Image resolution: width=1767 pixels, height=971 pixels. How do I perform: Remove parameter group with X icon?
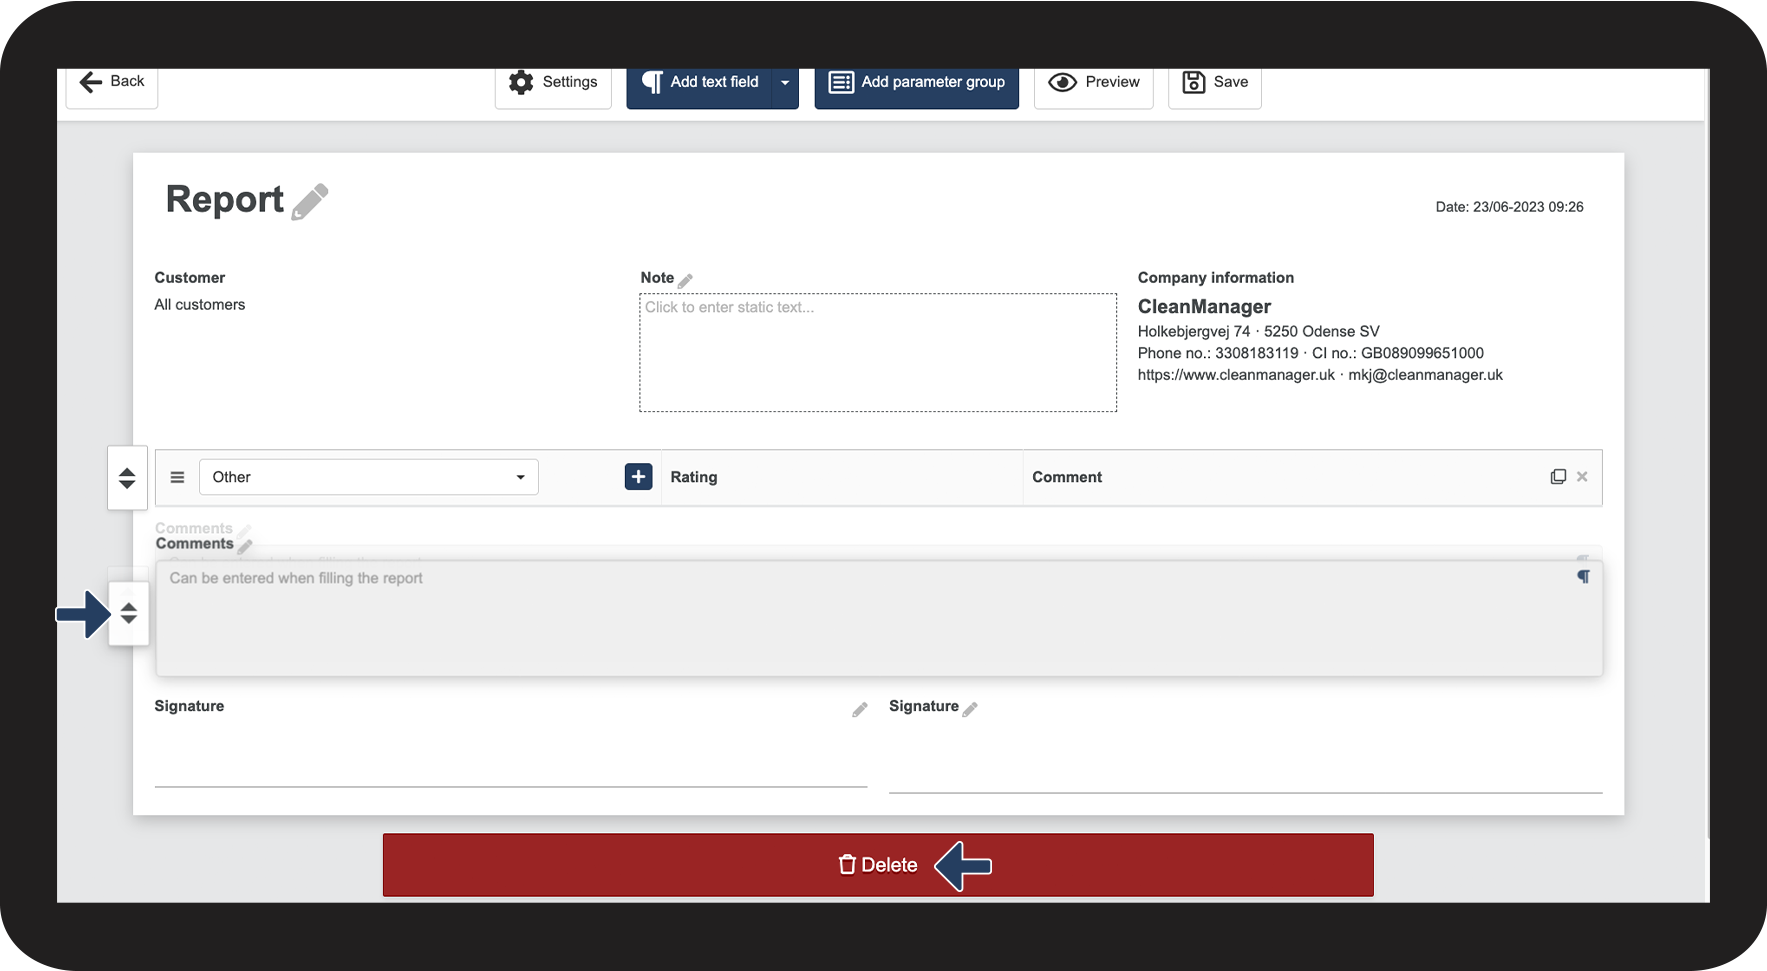1582,477
